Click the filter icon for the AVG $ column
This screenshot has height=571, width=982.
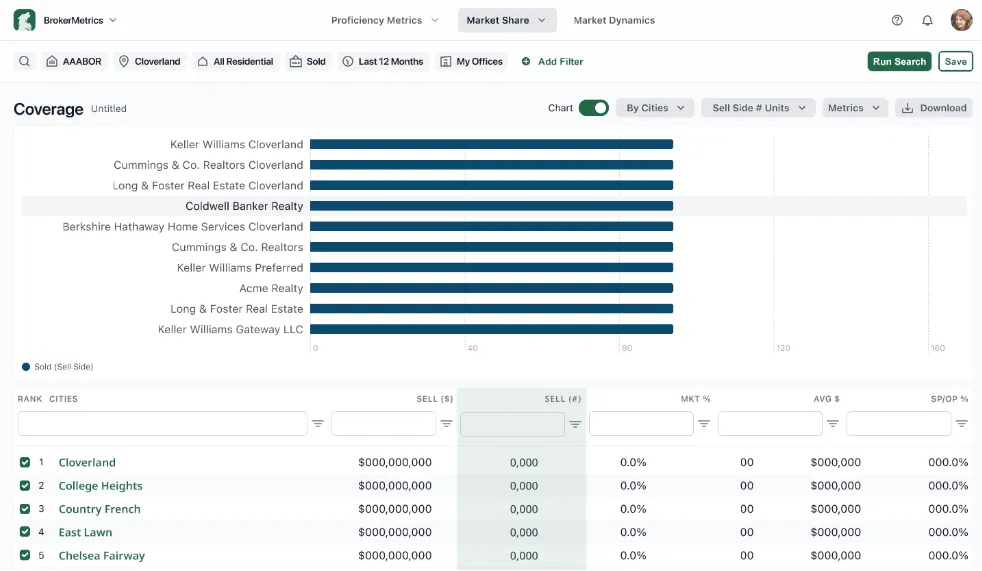coord(833,424)
